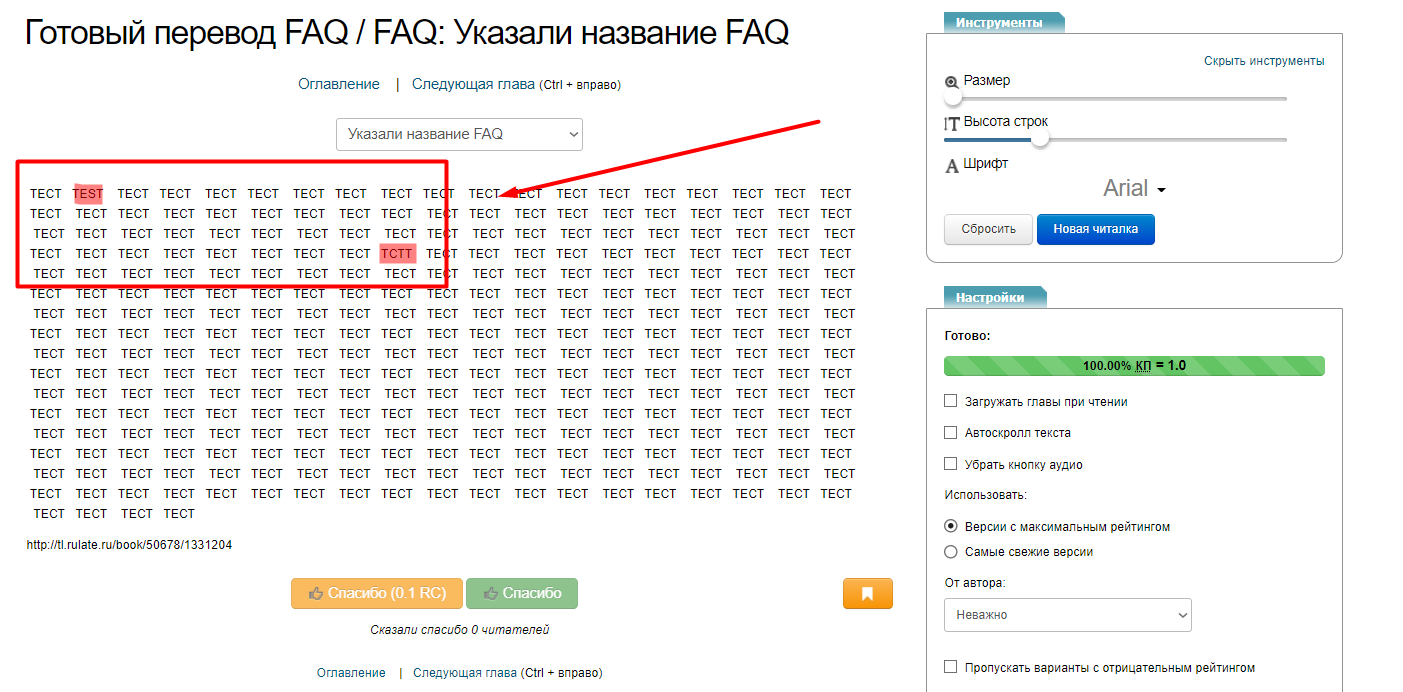
Task: Click the highlighted word TEST in text
Action: pos(88,193)
